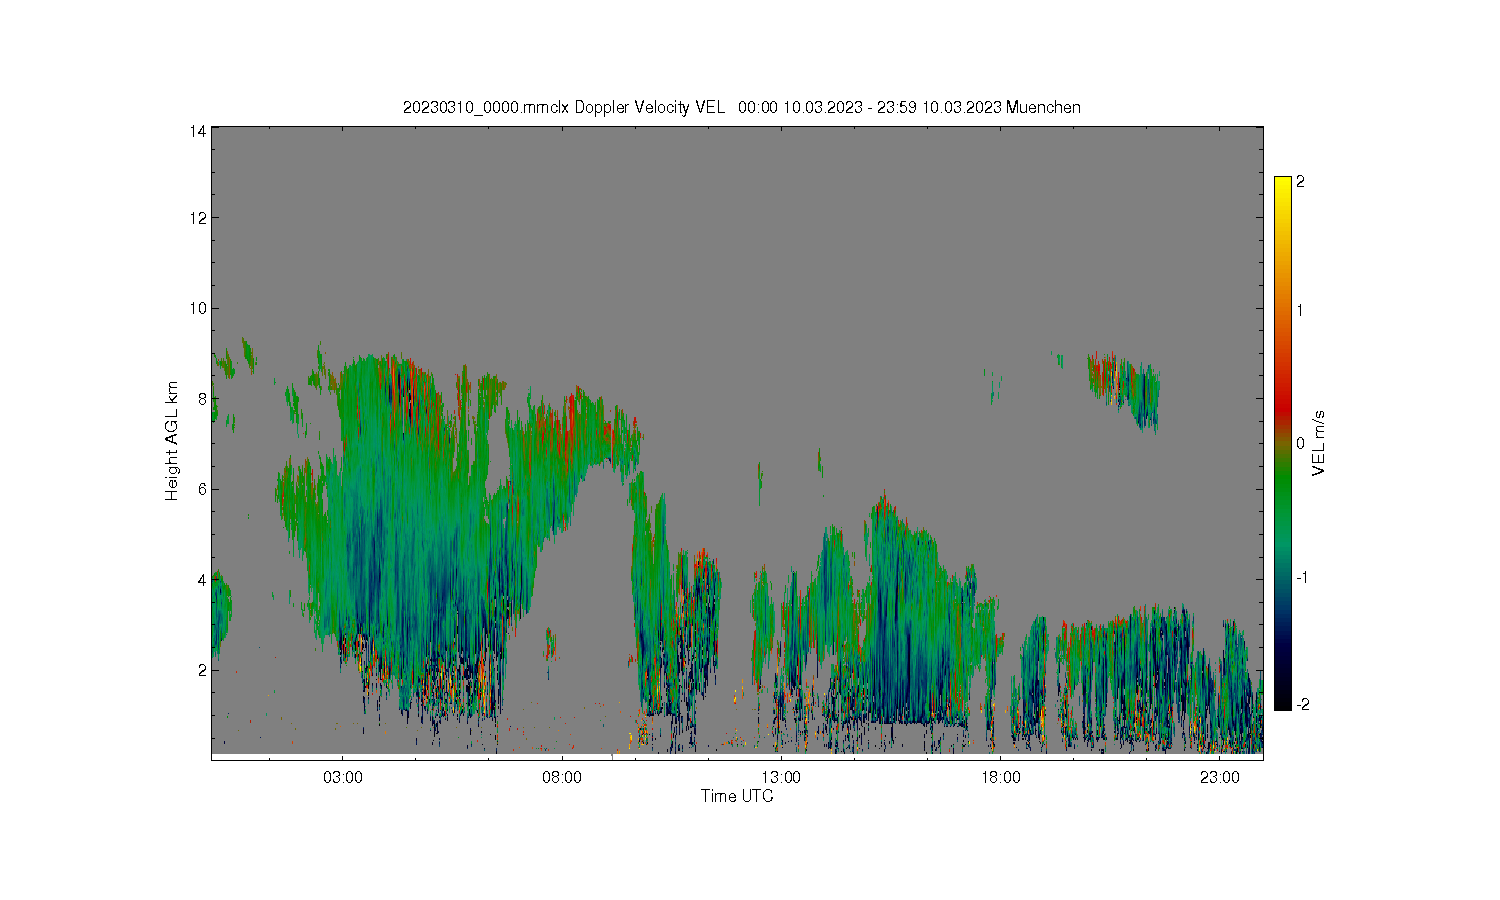Click the plot title starting with 20230310_0000.mmclx

(x=741, y=107)
